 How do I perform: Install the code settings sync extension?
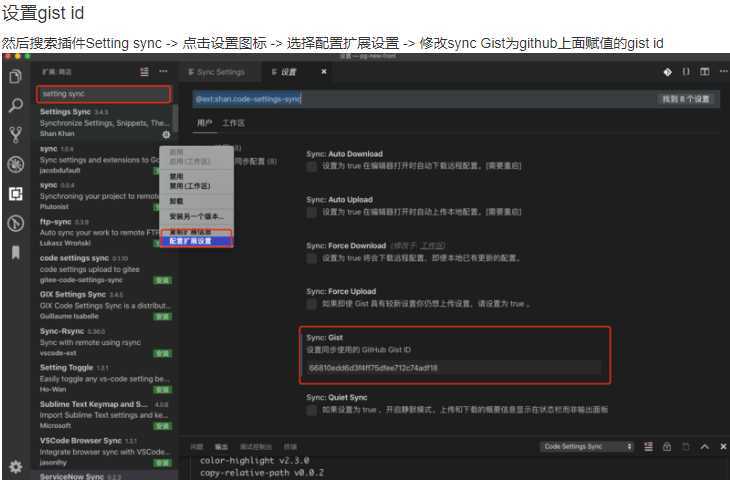[x=163, y=280]
